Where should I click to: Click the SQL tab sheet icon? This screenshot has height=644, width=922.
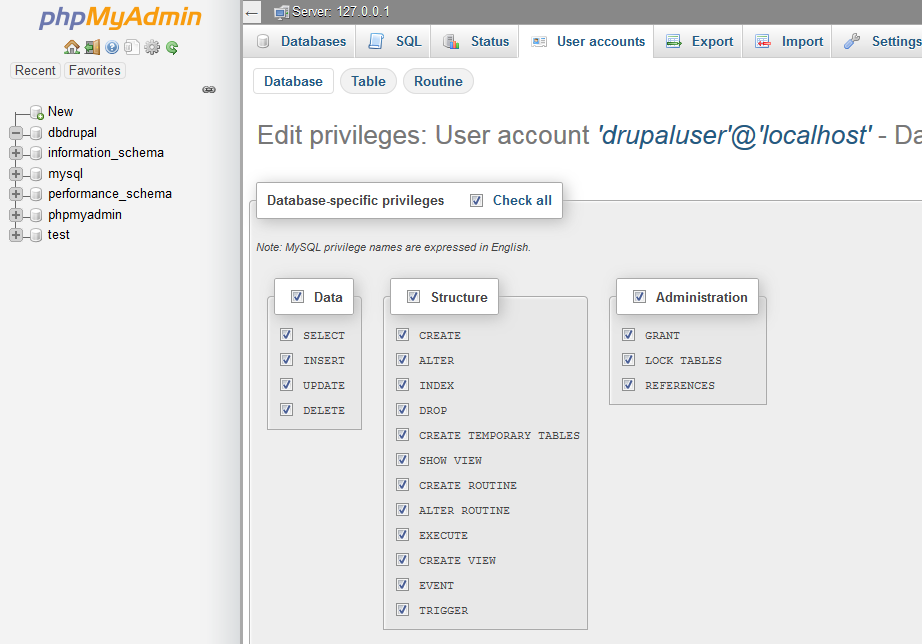[376, 41]
